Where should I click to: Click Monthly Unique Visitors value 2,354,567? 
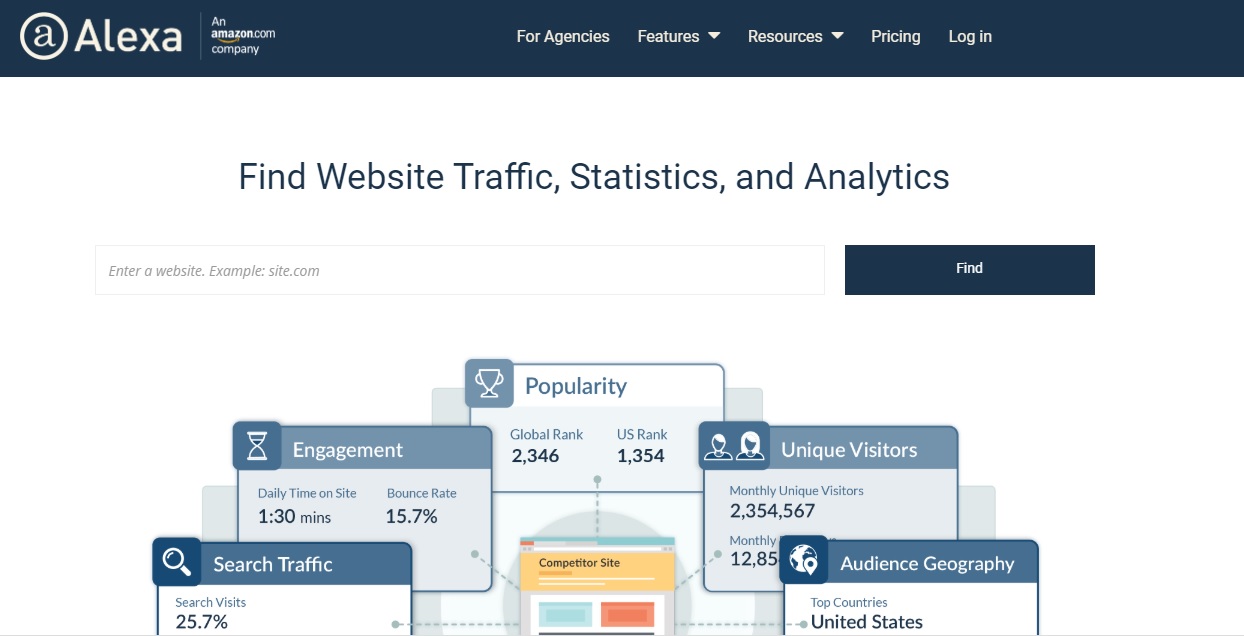[x=772, y=511]
